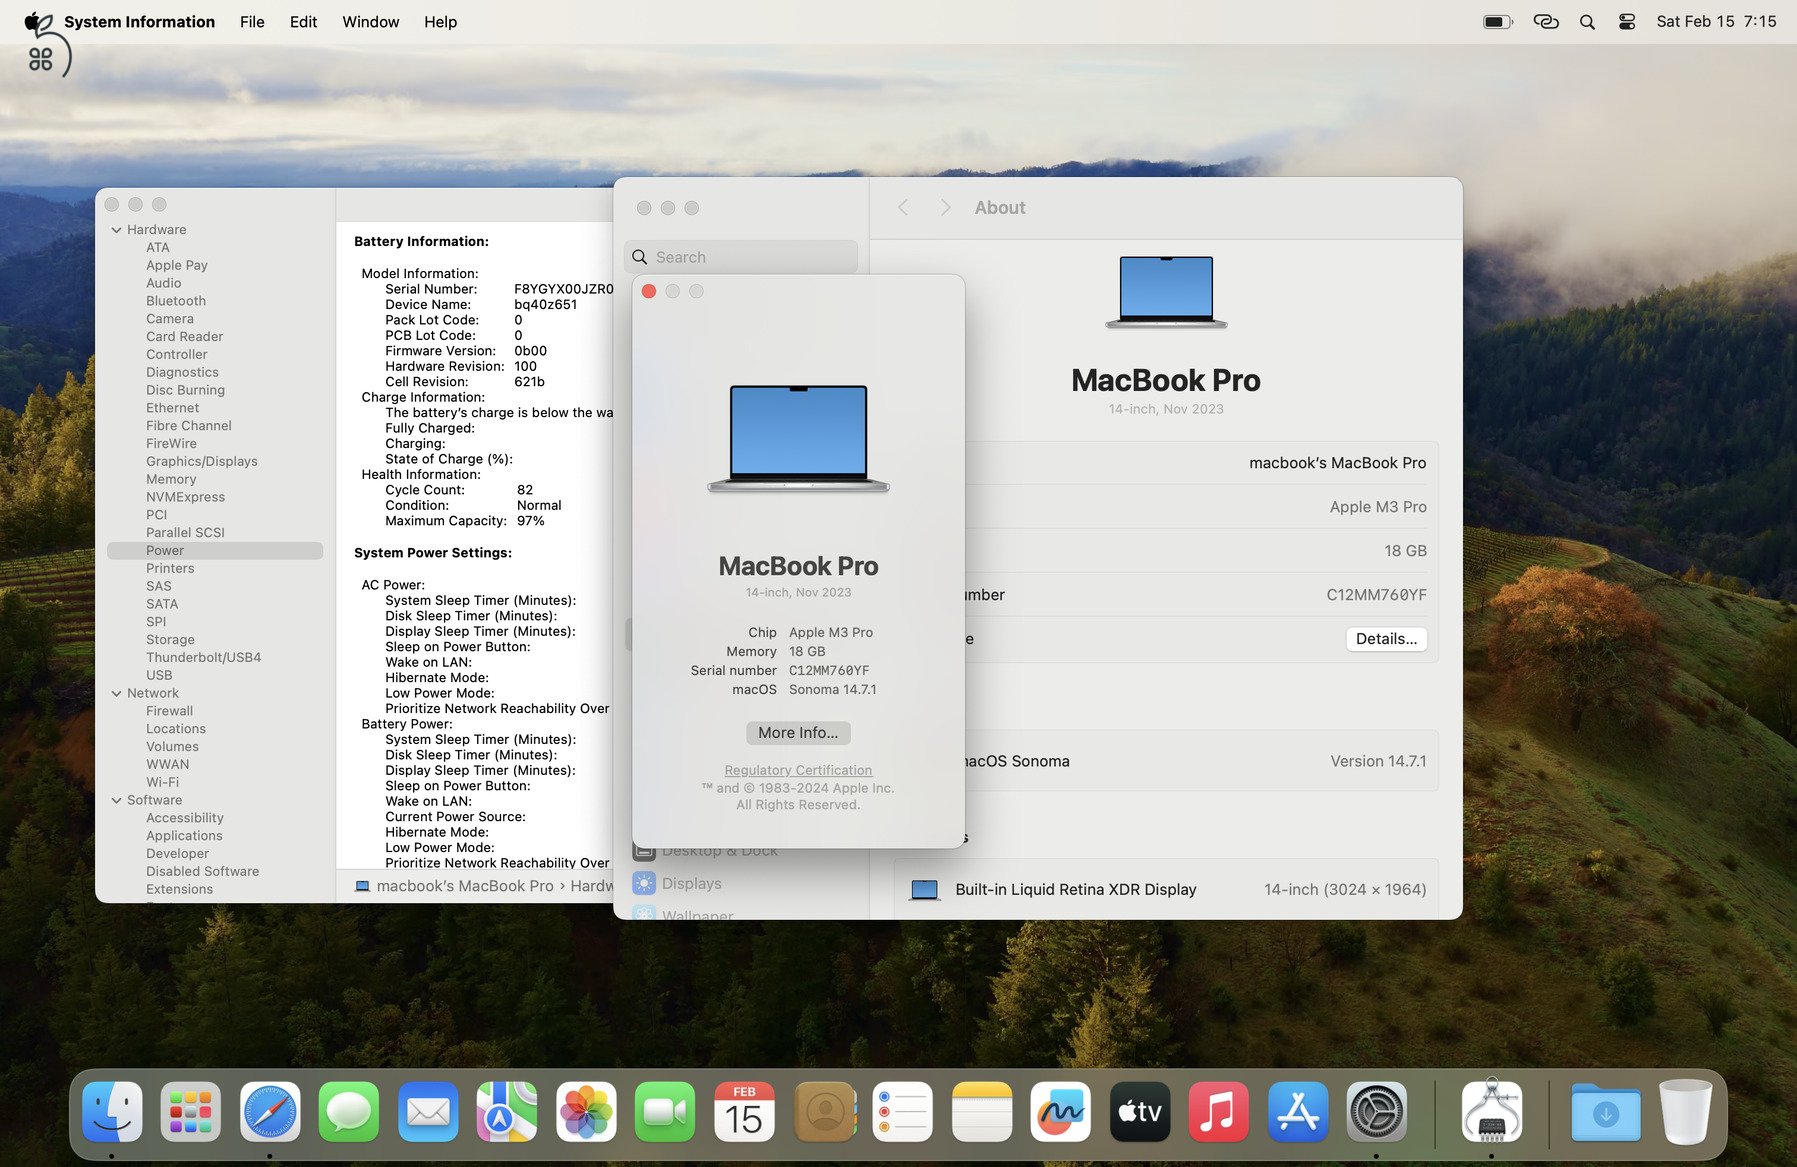Open Messages app in the Dock
This screenshot has width=1797, height=1167.
(348, 1112)
